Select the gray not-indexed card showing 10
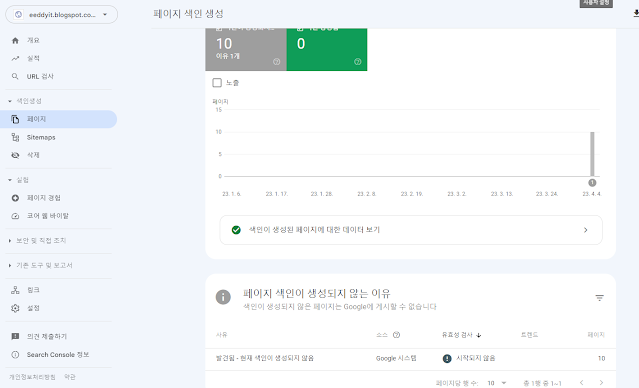The image size is (639, 388). 246,49
